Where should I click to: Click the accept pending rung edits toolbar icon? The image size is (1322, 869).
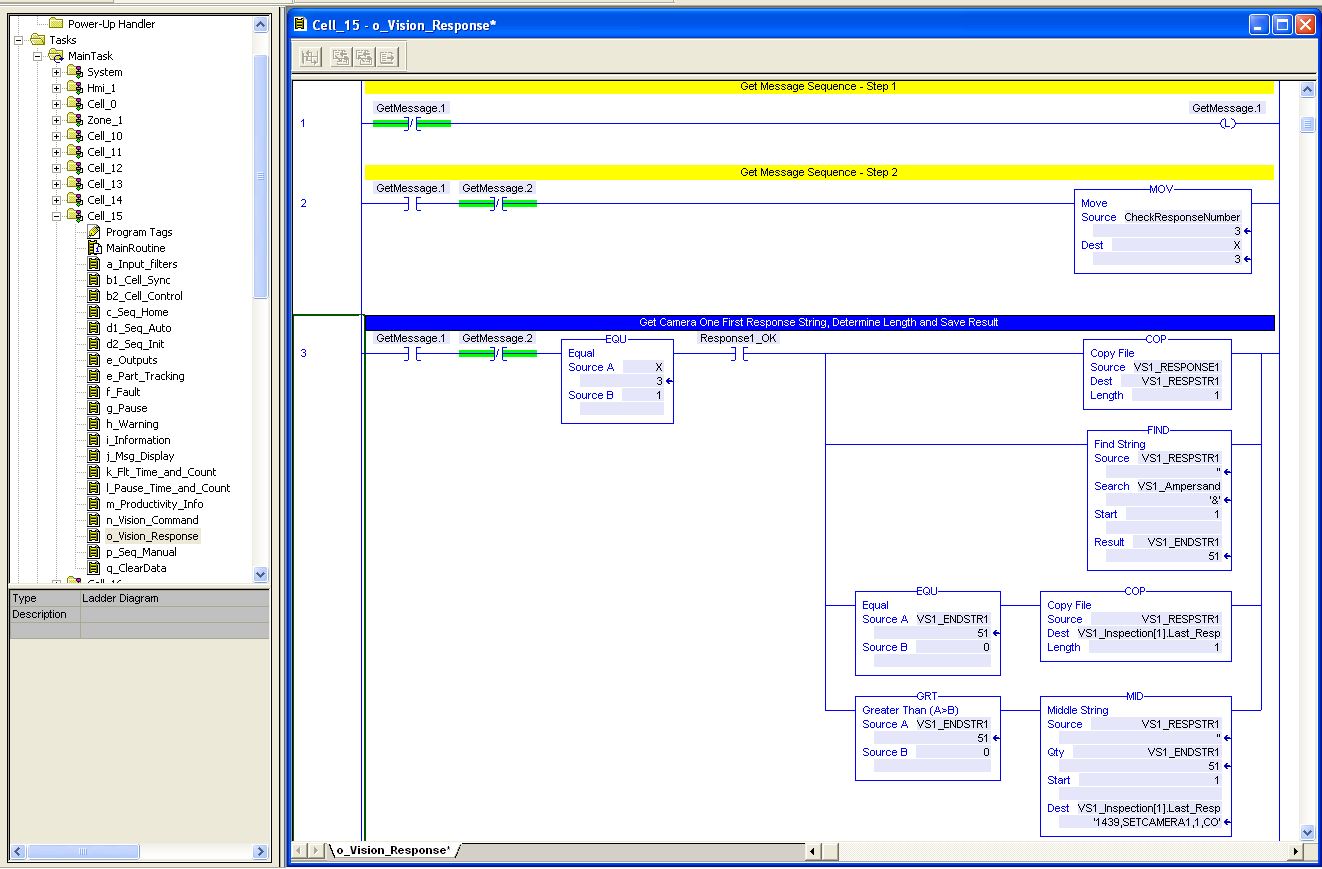tap(309, 57)
